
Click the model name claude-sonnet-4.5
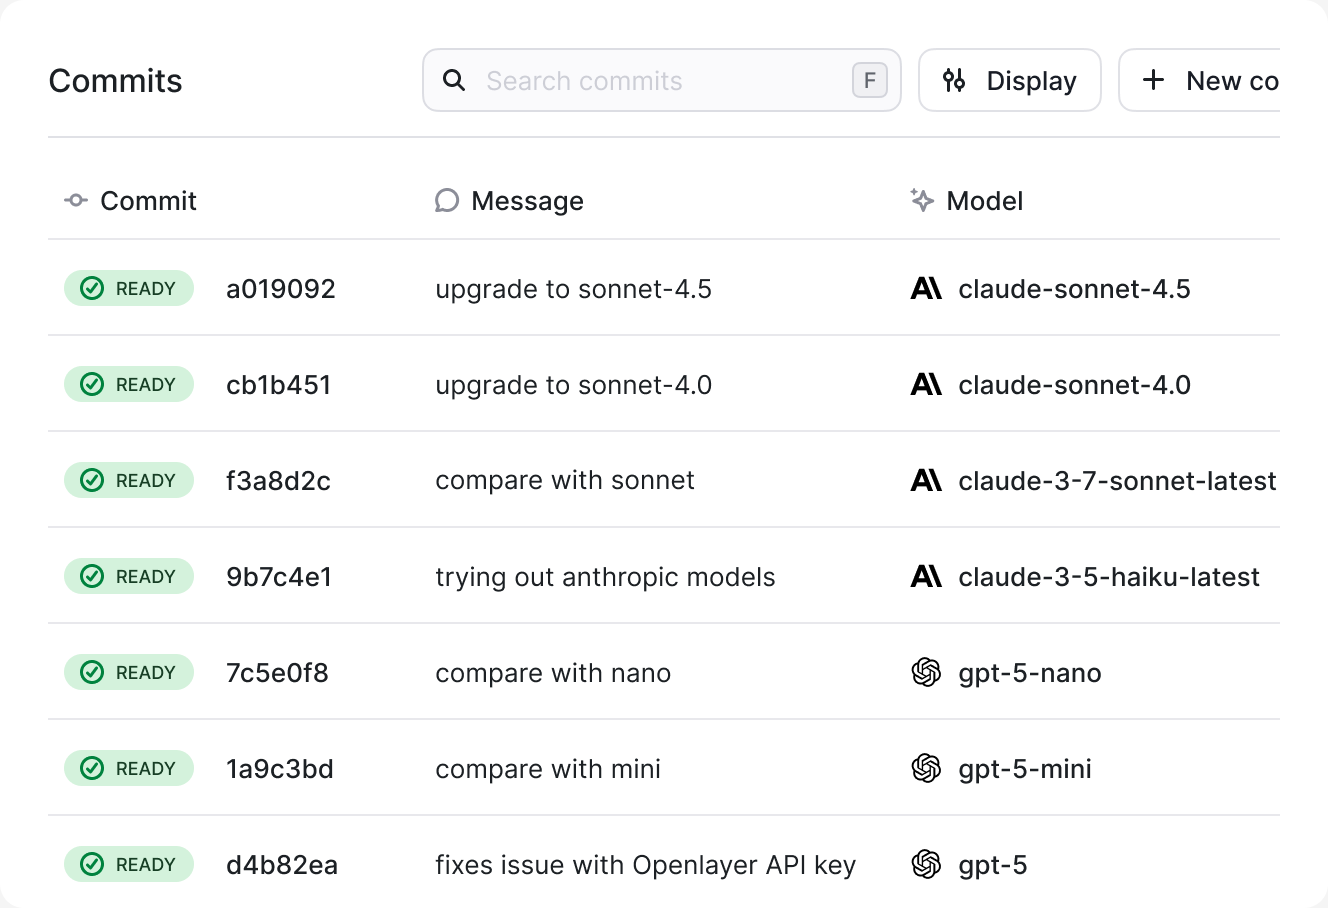pos(1075,289)
